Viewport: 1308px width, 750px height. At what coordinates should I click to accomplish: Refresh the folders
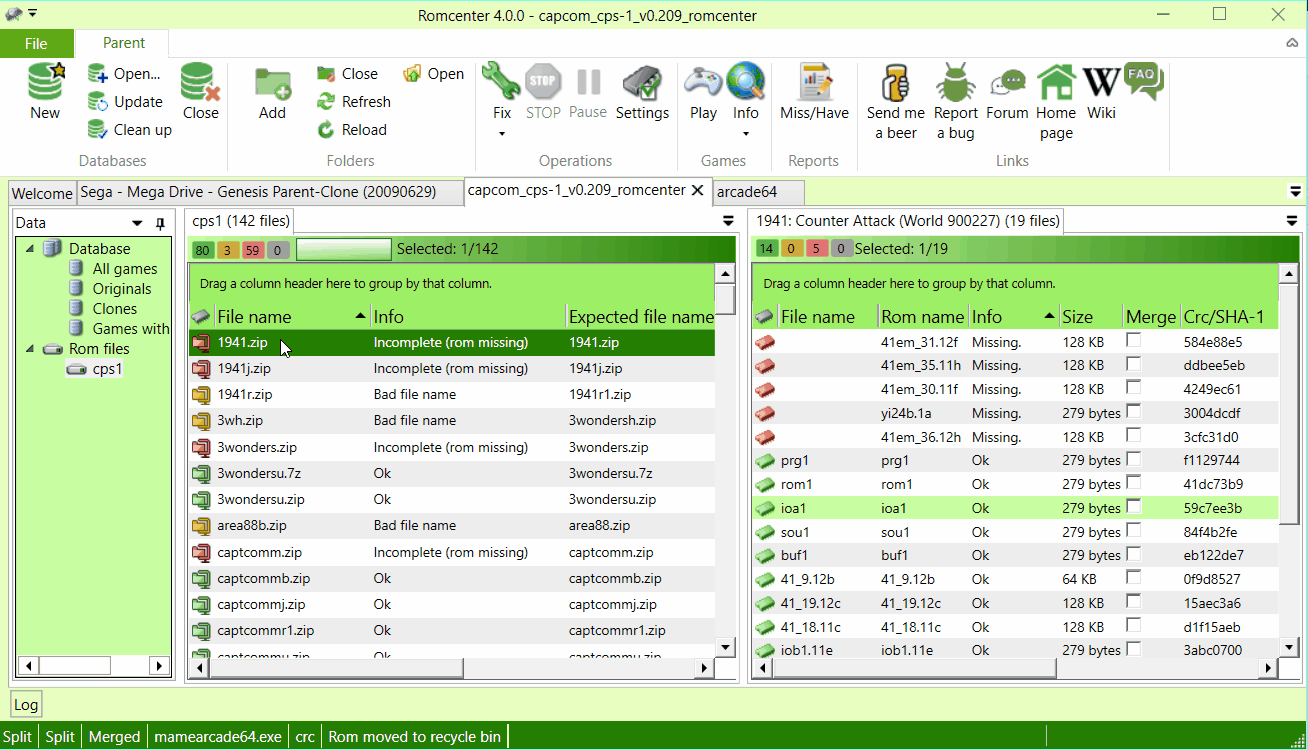[353, 101]
